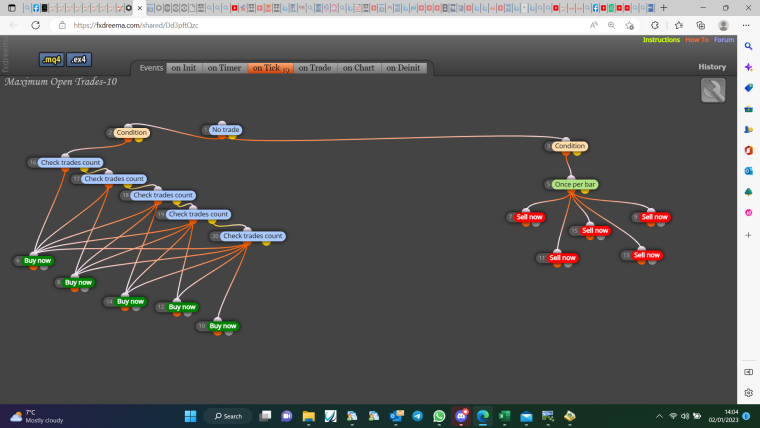The height and width of the screenshot is (428, 760).
Task: Select Buy now block 14
Action: (x=130, y=301)
